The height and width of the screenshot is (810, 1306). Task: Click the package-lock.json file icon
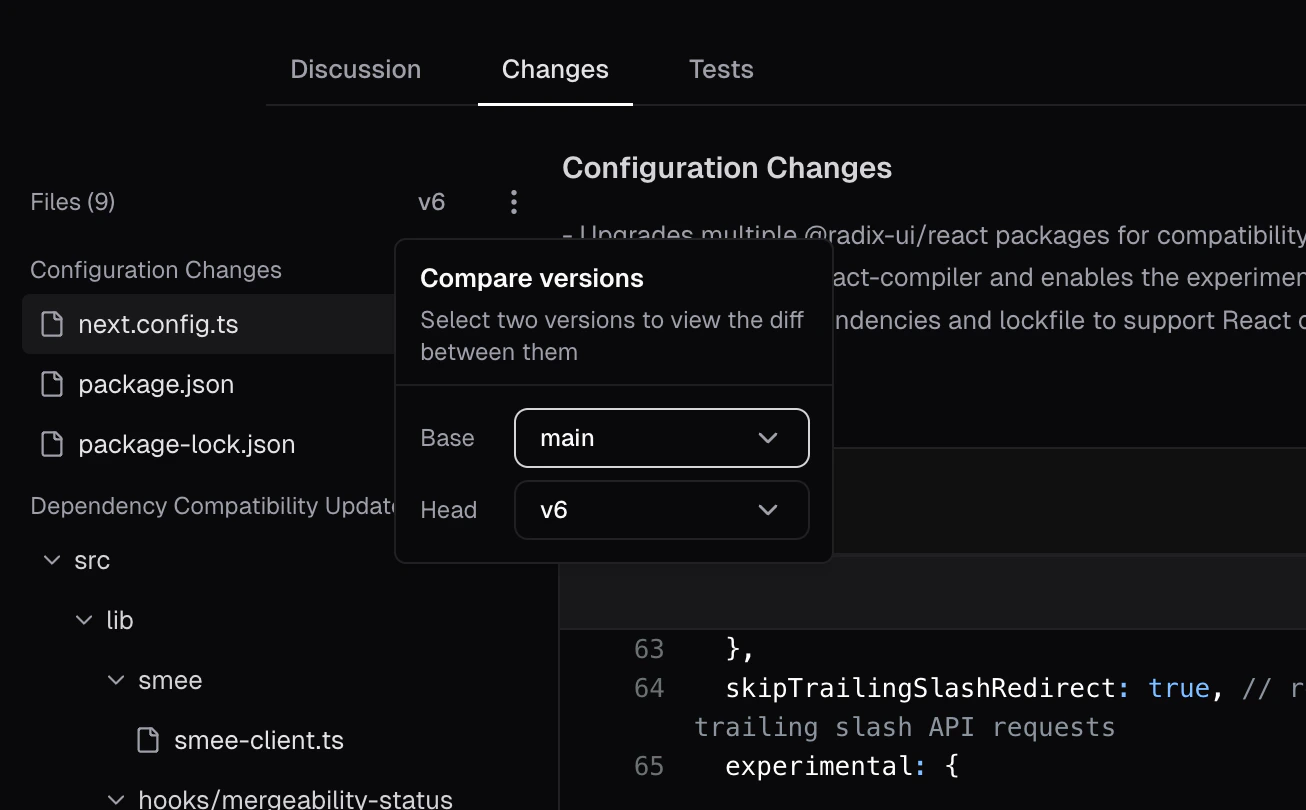pyautogui.click(x=52, y=444)
